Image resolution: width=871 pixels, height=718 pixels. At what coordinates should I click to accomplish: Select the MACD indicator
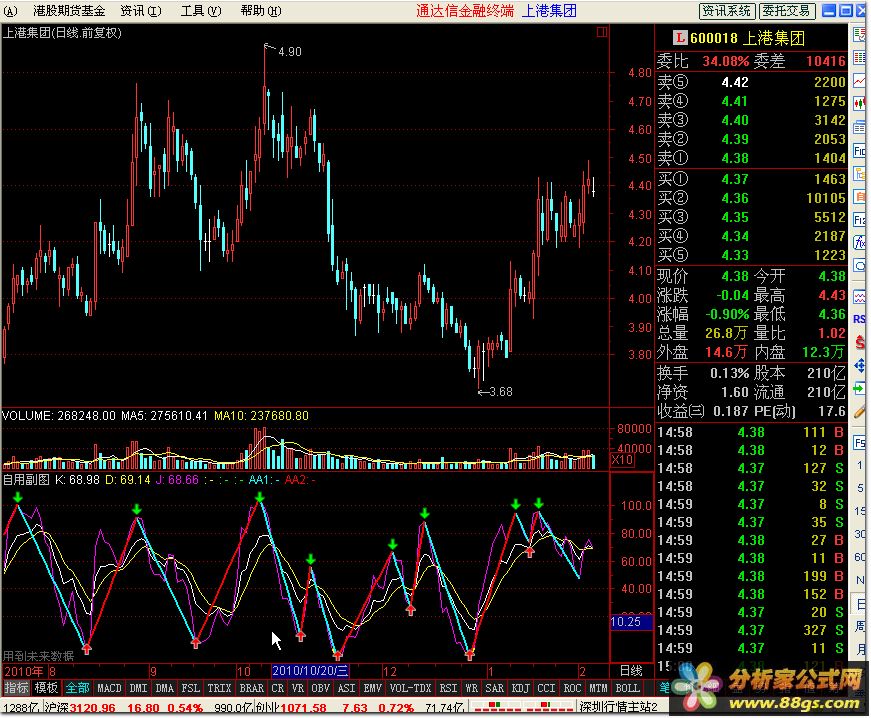pos(109,688)
